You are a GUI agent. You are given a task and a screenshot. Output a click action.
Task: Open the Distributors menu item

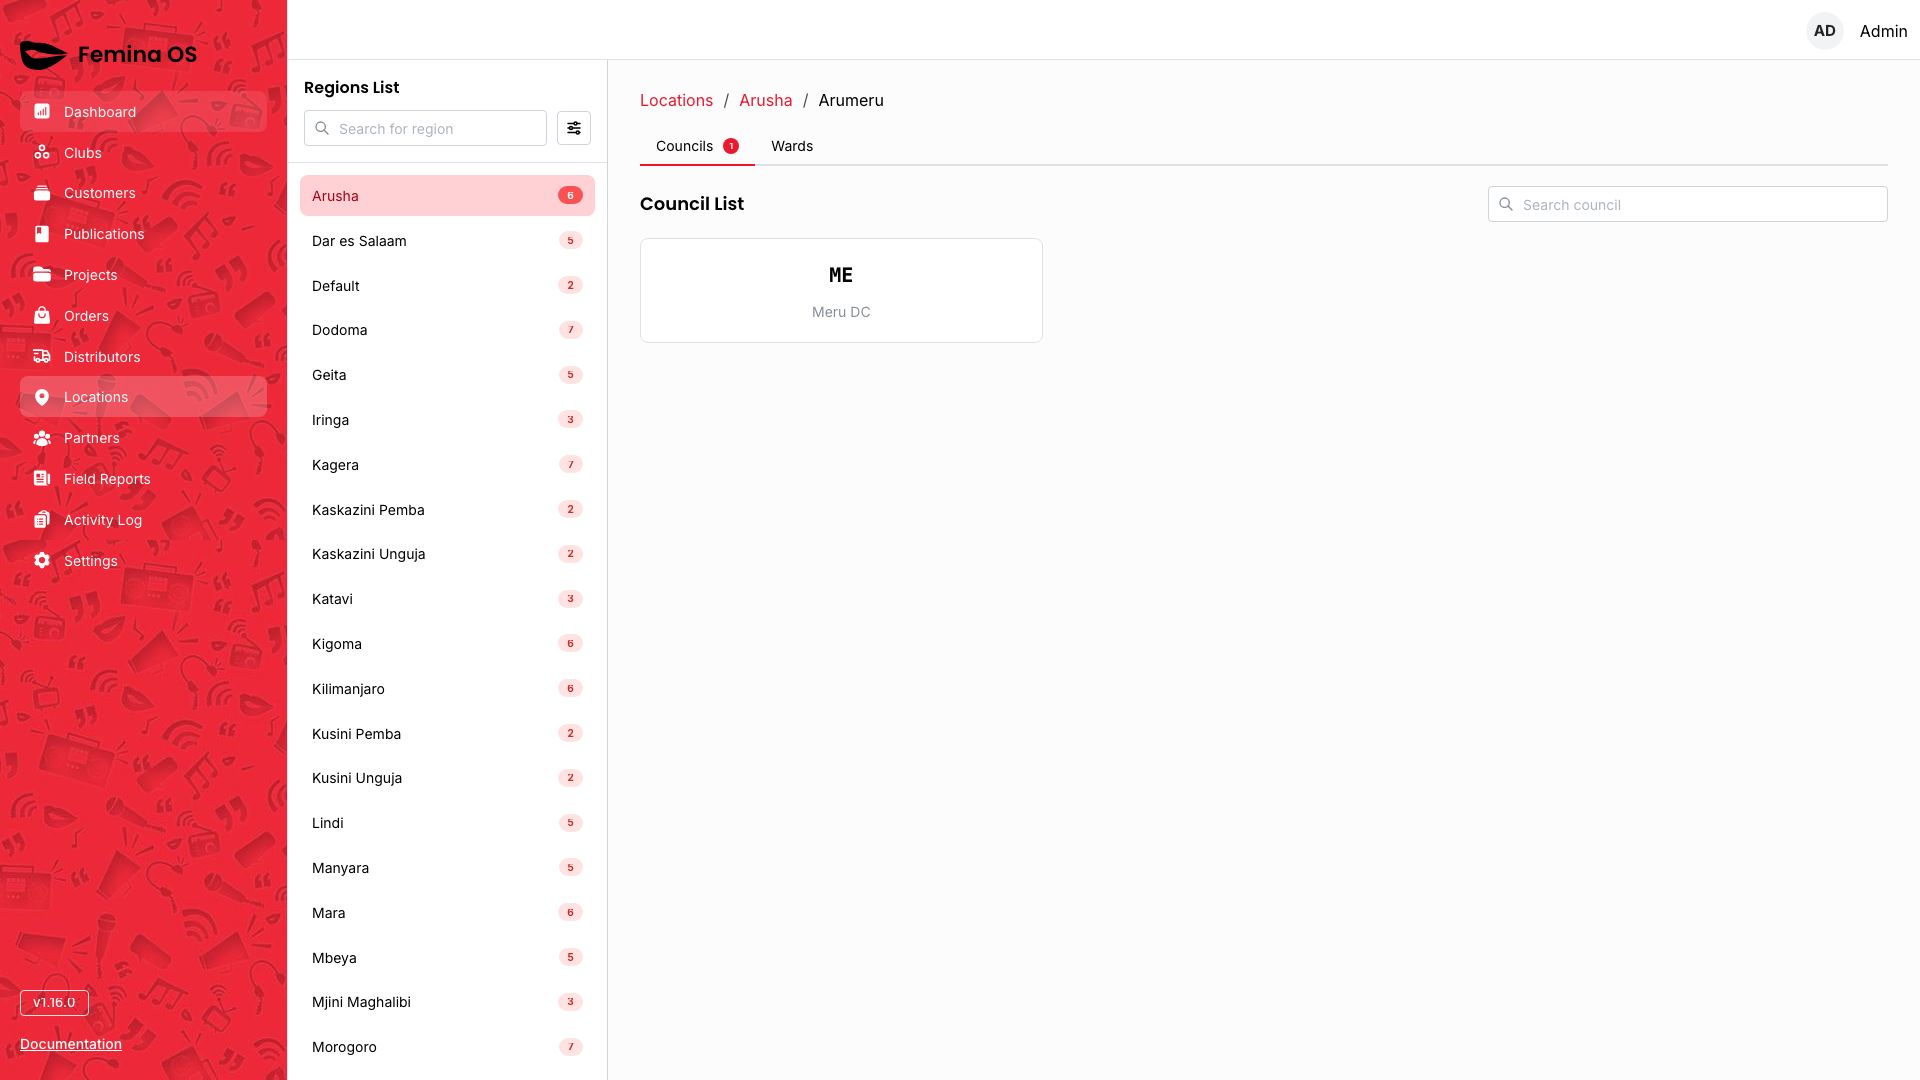click(x=143, y=356)
